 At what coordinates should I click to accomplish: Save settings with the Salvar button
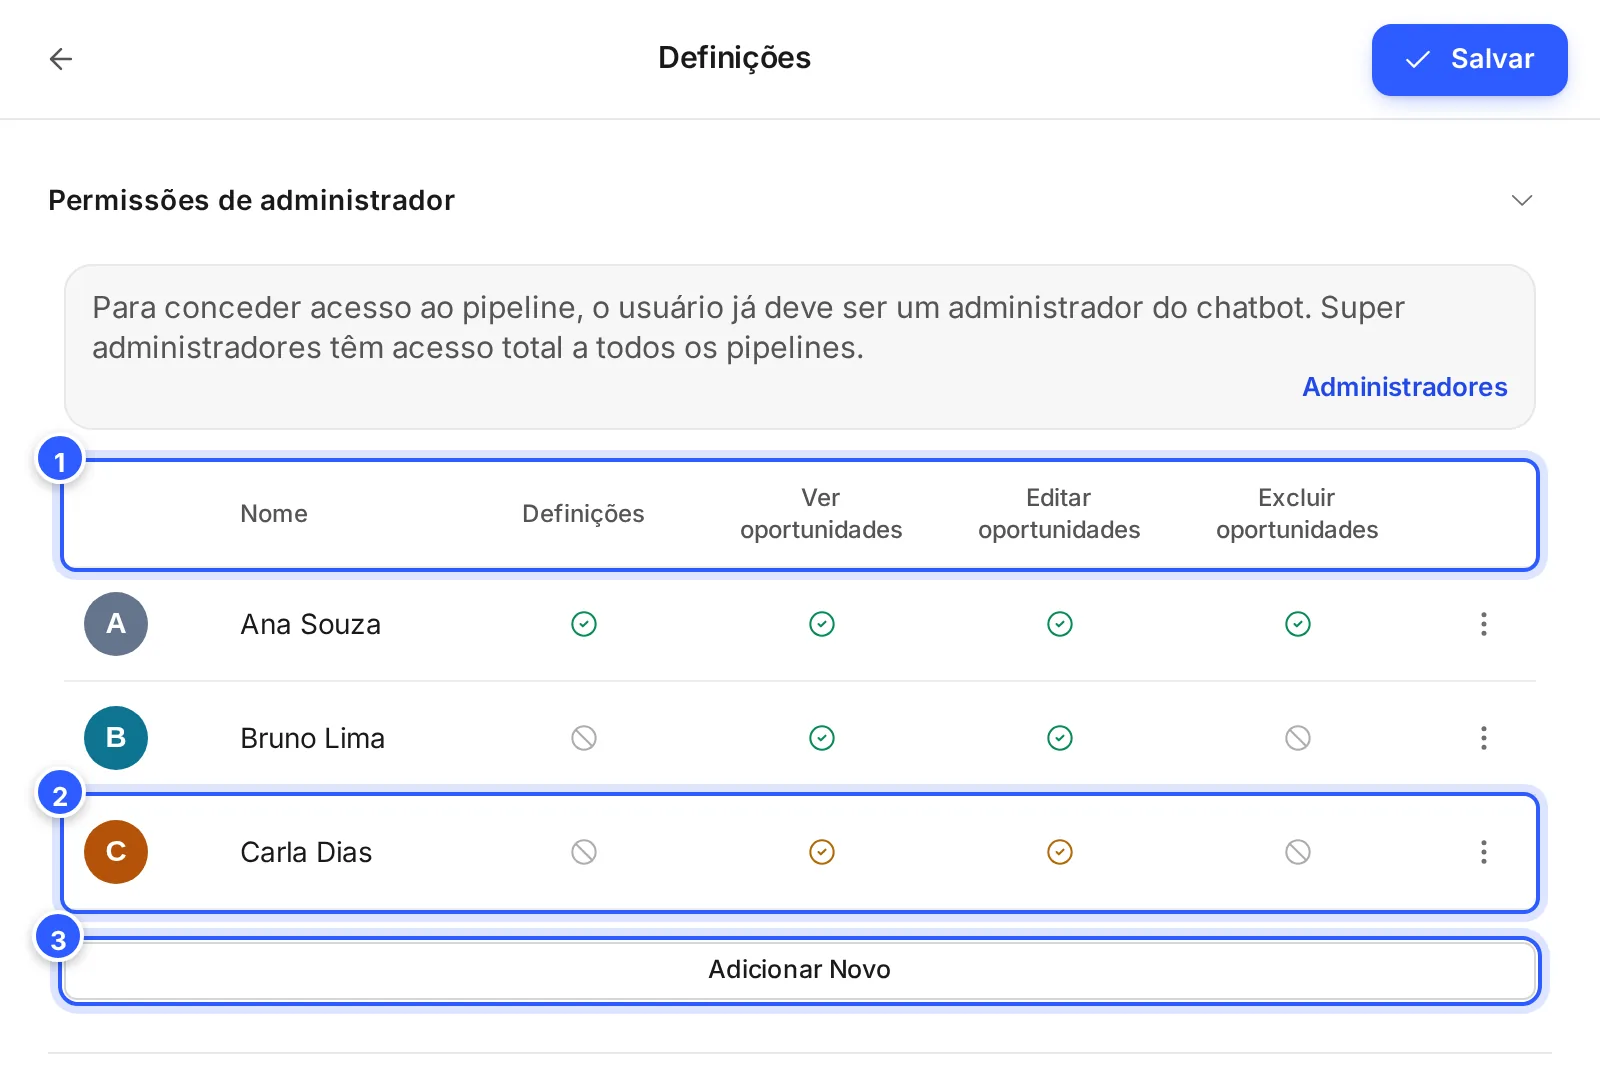[x=1469, y=60]
